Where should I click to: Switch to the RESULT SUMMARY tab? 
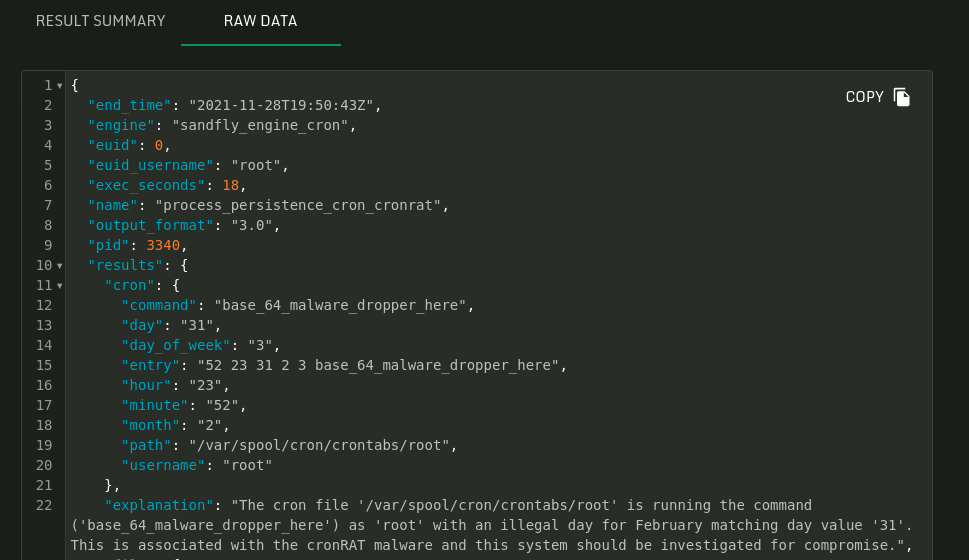pos(101,21)
